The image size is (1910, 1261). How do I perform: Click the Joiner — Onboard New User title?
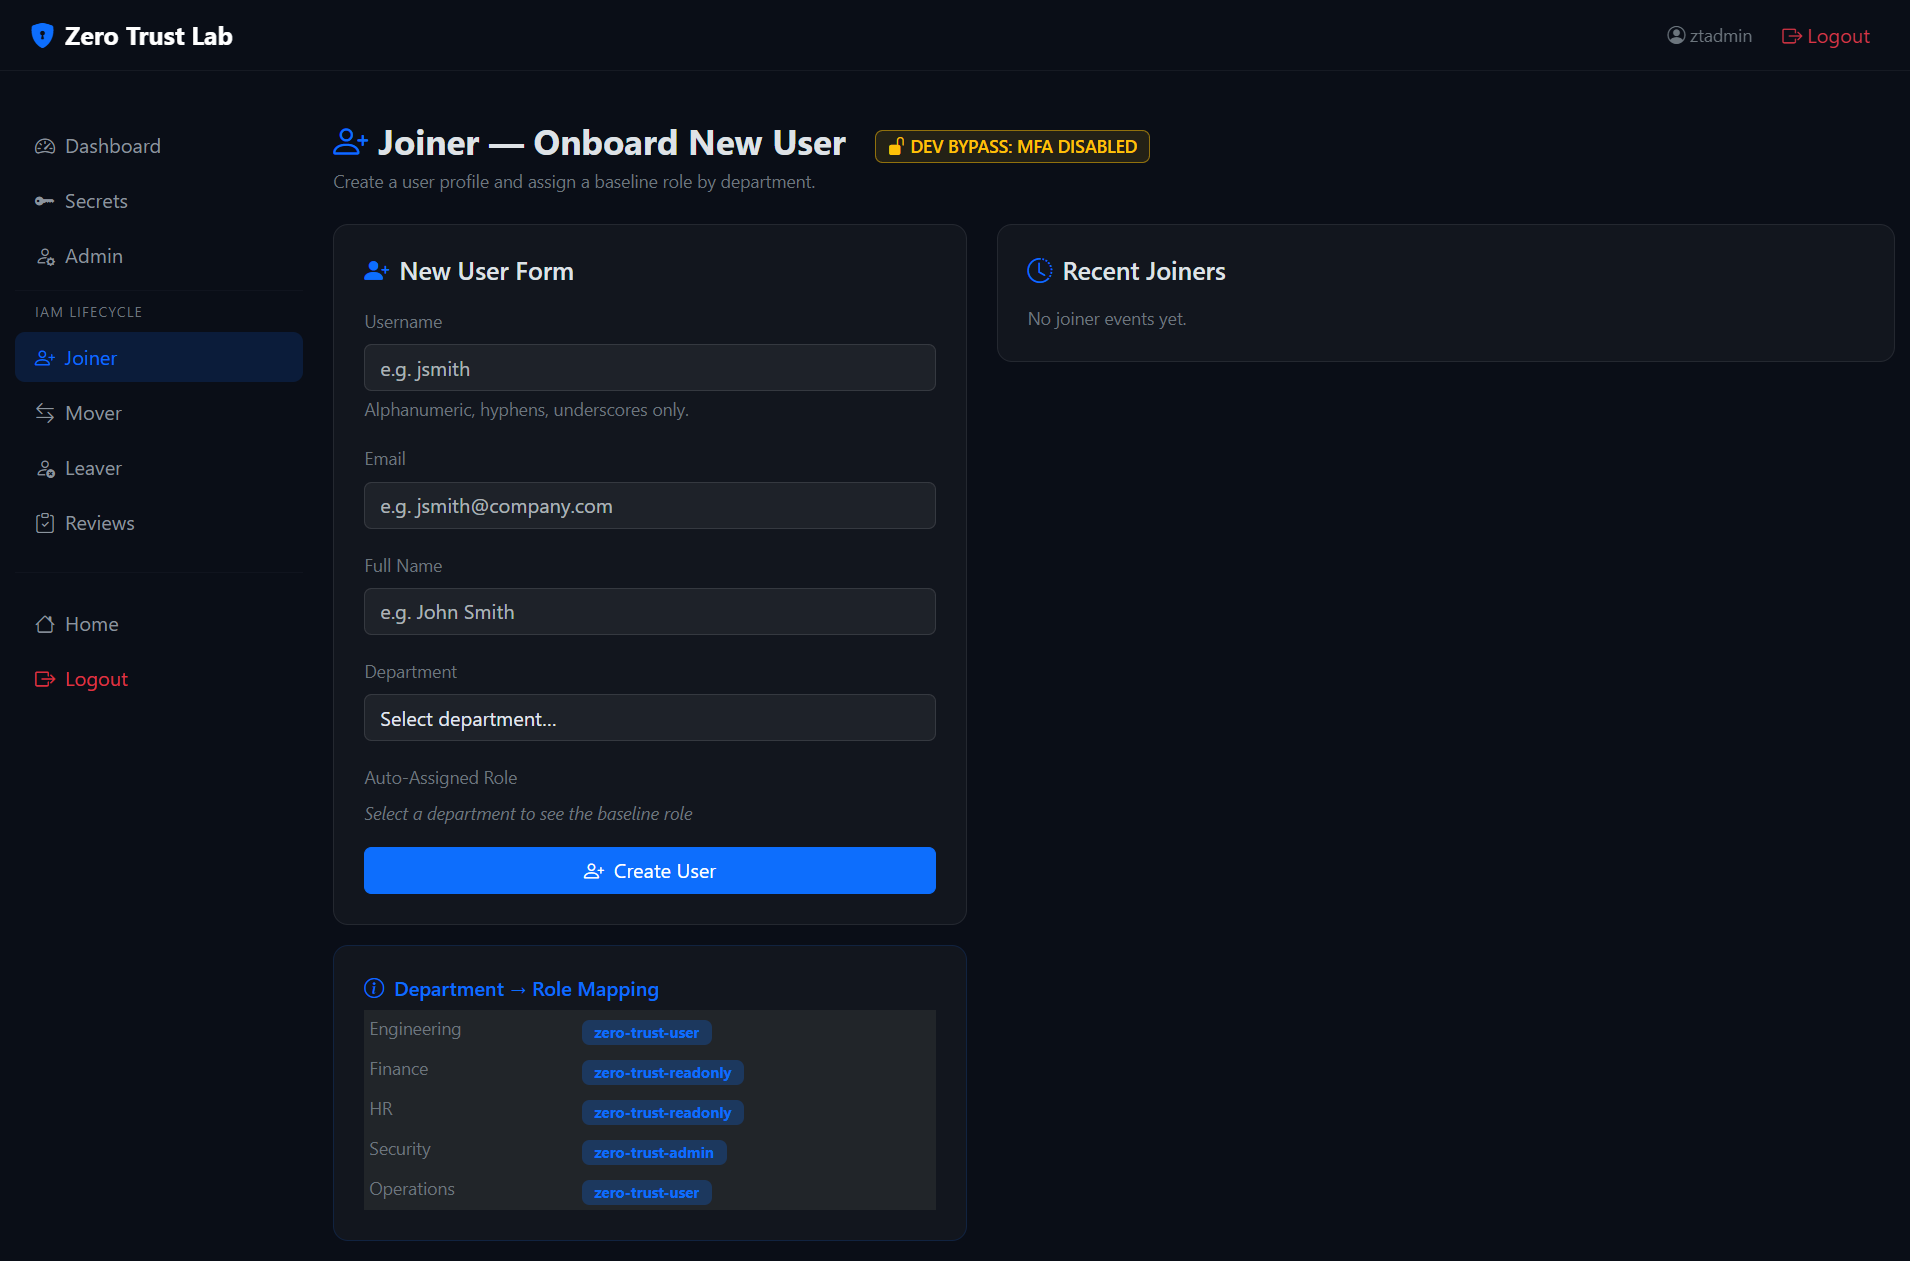point(612,143)
